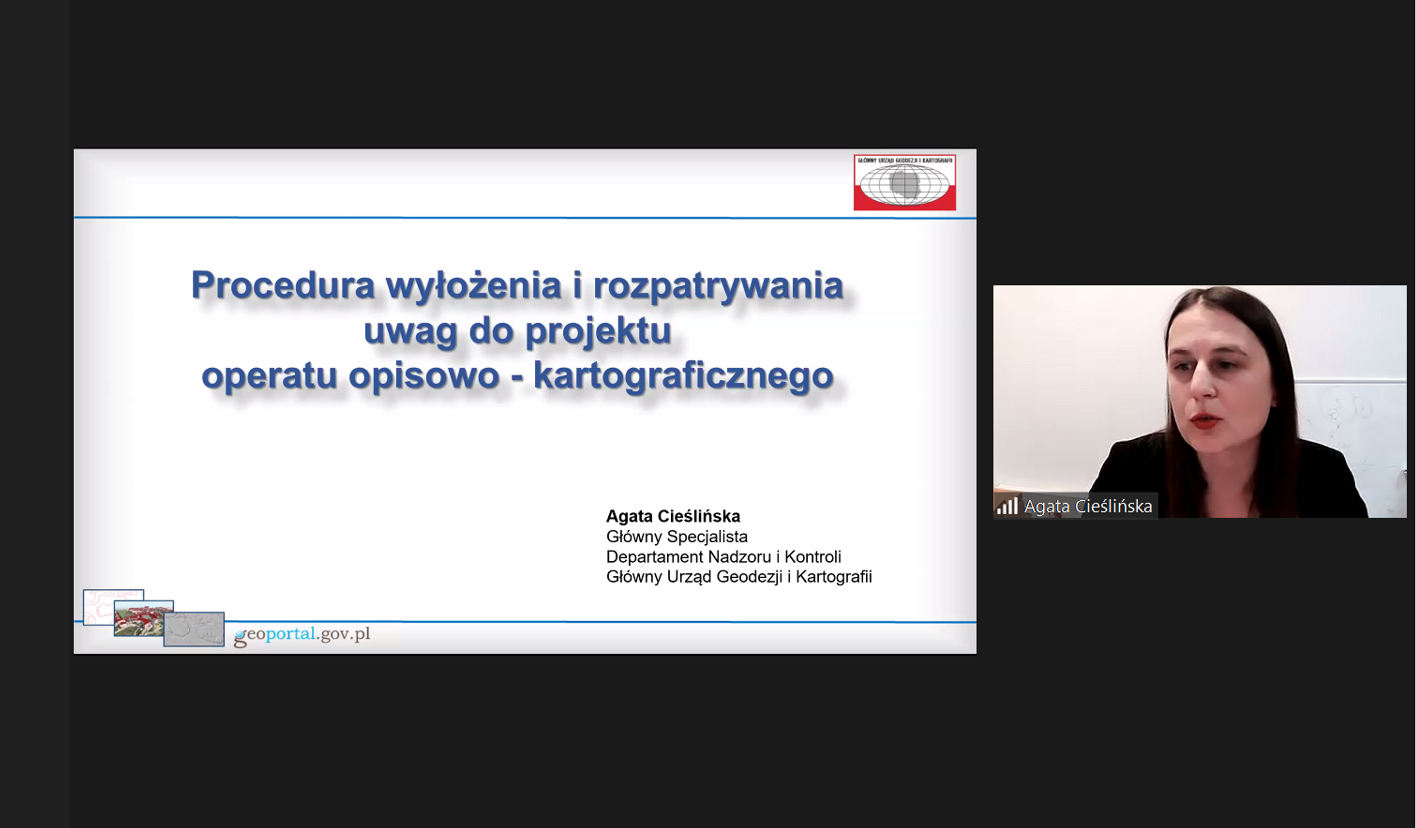The height and width of the screenshot is (828, 1416).
Task: Click the Agata Cieślińska name label on video
Action: tap(1088, 506)
